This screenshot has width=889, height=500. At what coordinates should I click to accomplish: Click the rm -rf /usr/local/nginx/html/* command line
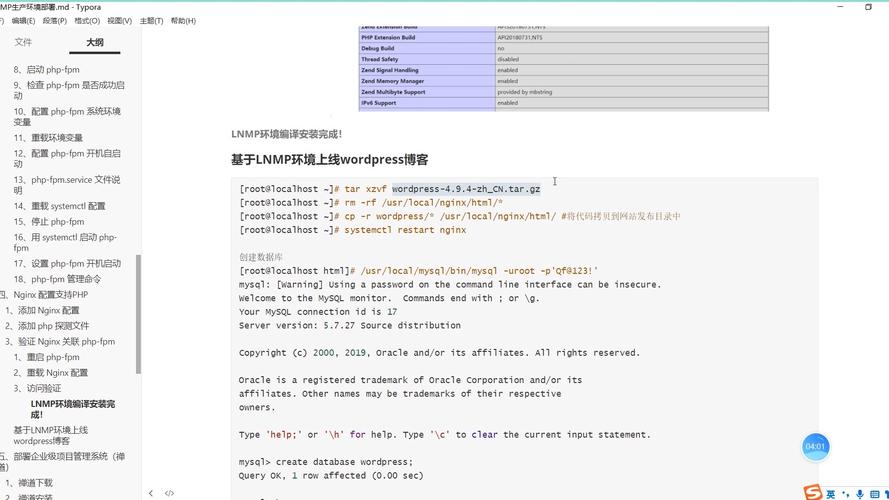pyautogui.click(x=371, y=202)
